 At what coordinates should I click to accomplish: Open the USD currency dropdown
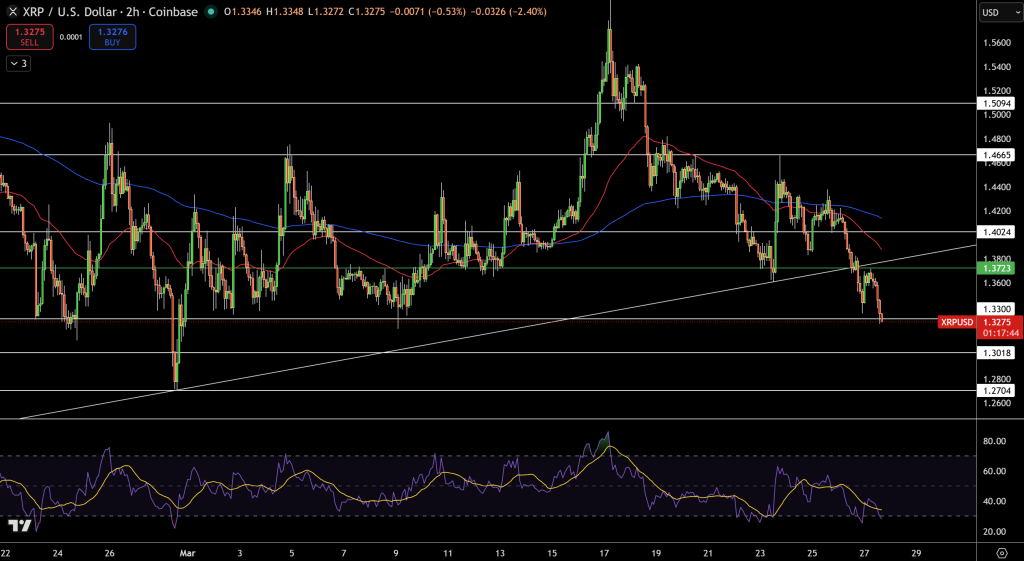(x=1001, y=12)
